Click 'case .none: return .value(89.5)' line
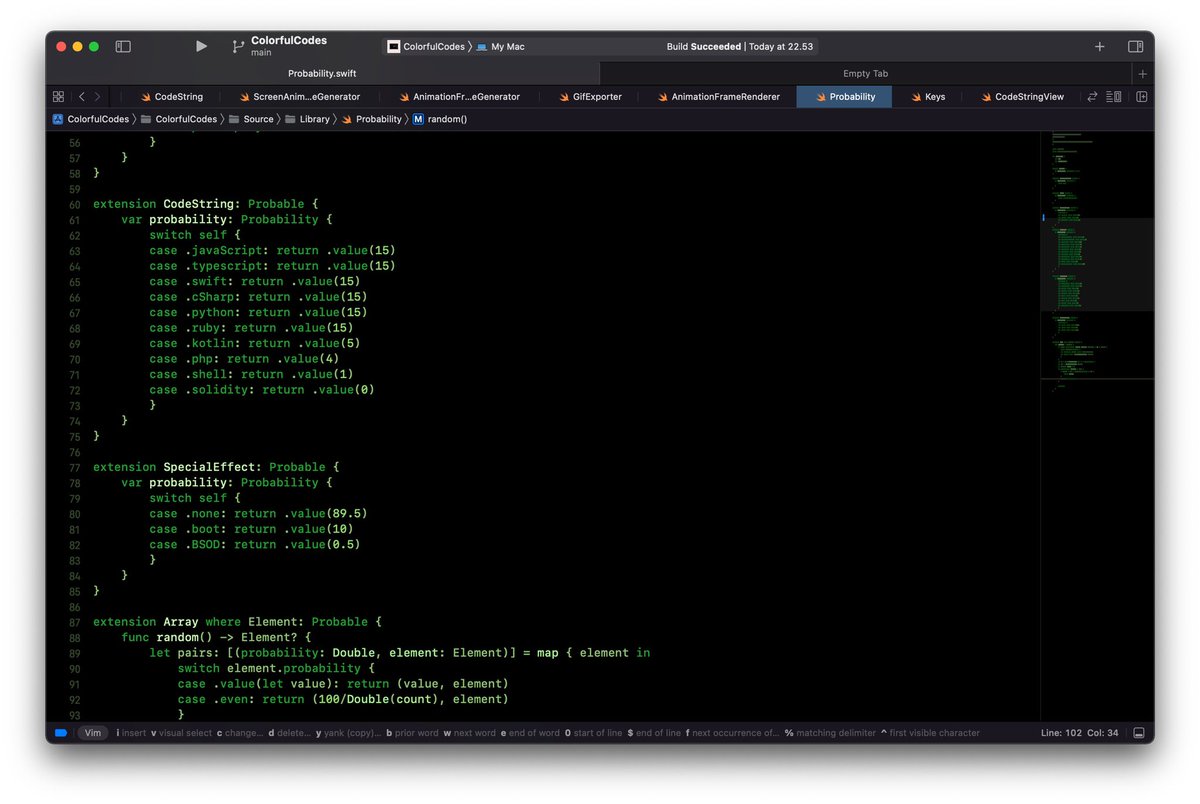This screenshot has width=1200, height=804. pos(259,513)
